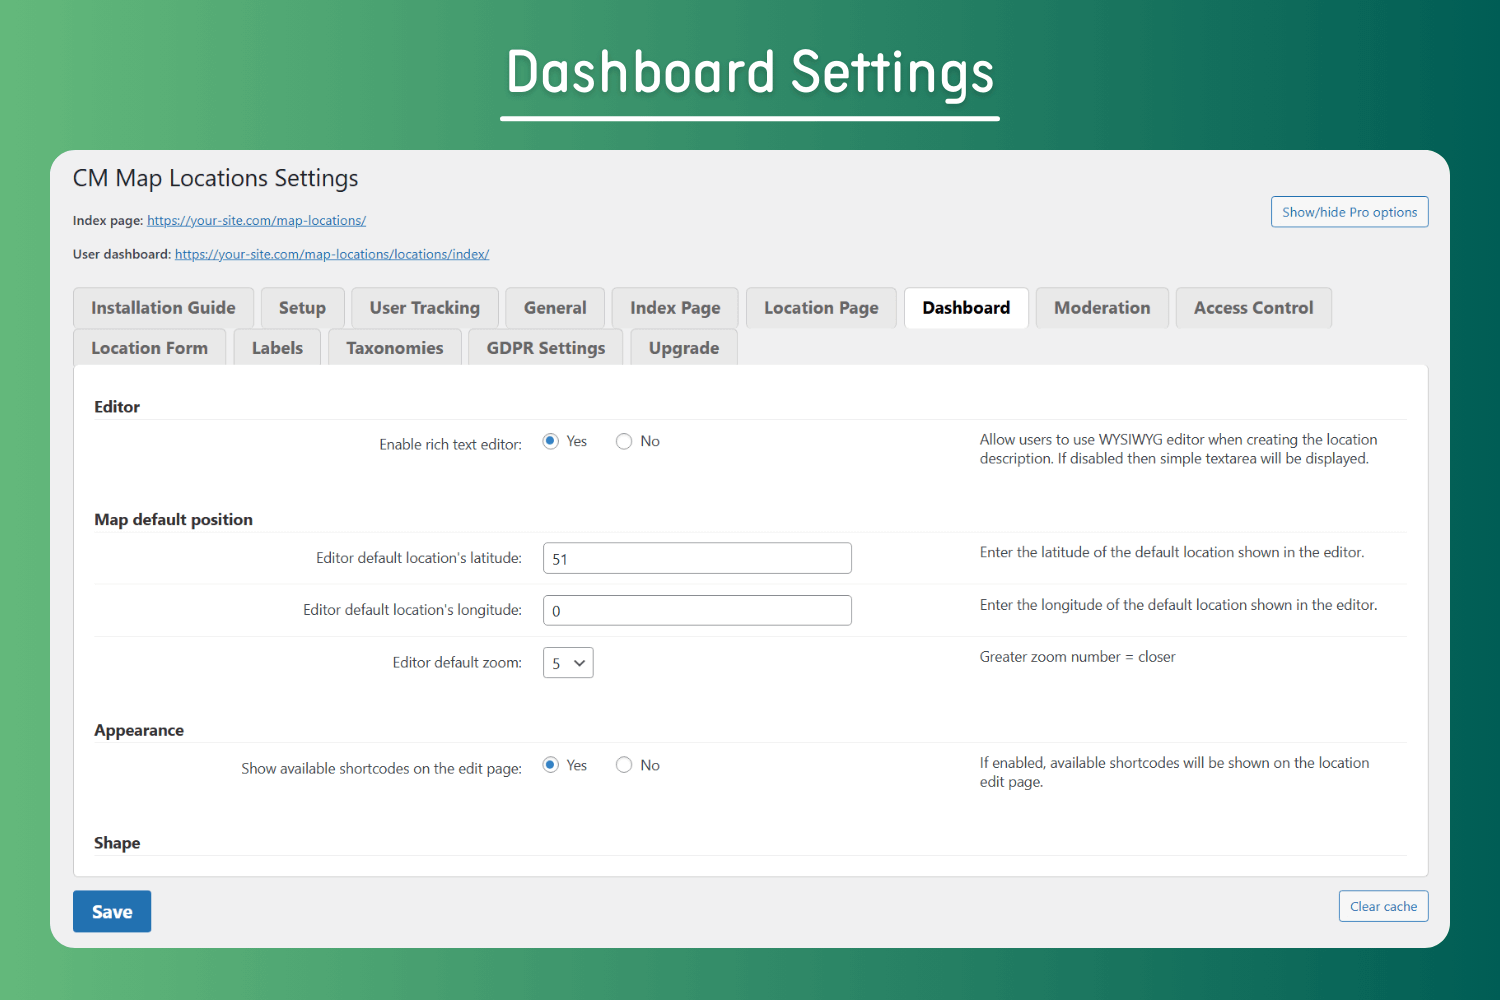The height and width of the screenshot is (1000, 1500).
Task: Switch to the Moderation tab
Action: tap(1102, 308)
